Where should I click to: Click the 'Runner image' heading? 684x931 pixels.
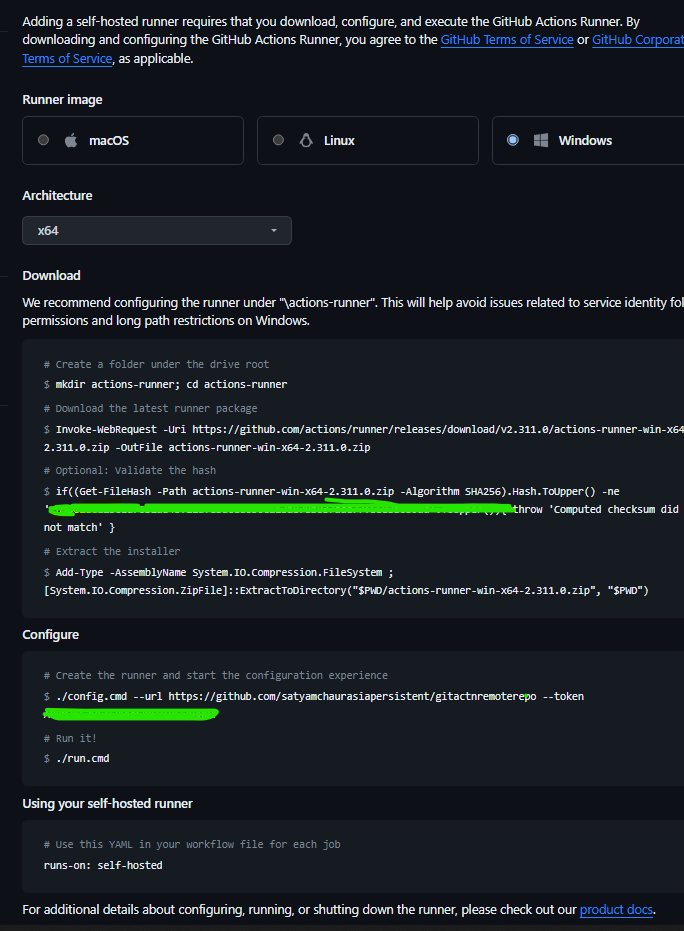[62, 100]
